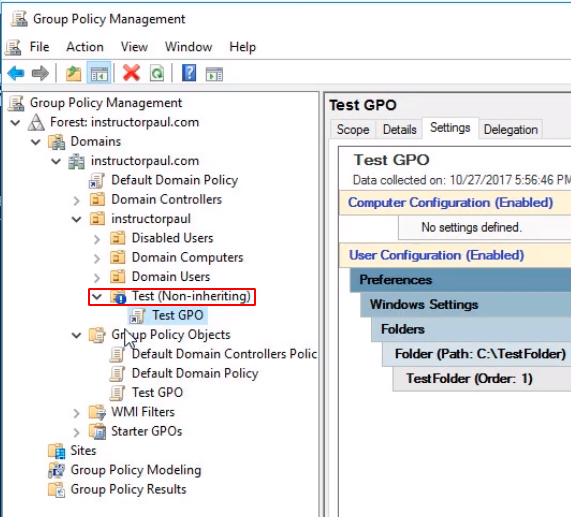The image size is (571, 517).
Task: Click the Default Domain Controllers Policy scroll icon
Action: pos(117,354)
